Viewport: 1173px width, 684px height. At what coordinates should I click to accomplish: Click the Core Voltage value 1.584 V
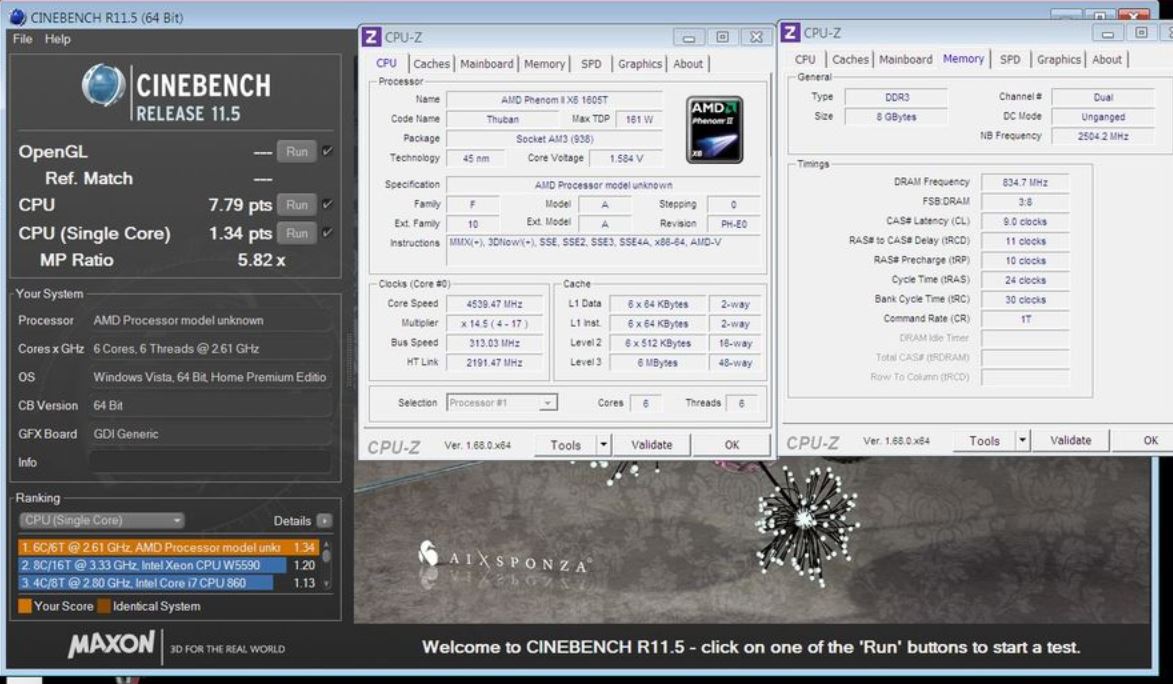tap(626, 158)
